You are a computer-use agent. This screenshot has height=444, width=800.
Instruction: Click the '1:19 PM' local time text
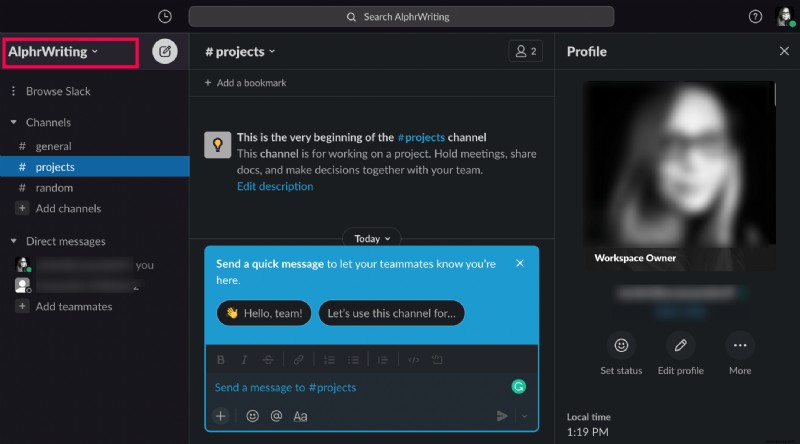(x=587, y=432)
